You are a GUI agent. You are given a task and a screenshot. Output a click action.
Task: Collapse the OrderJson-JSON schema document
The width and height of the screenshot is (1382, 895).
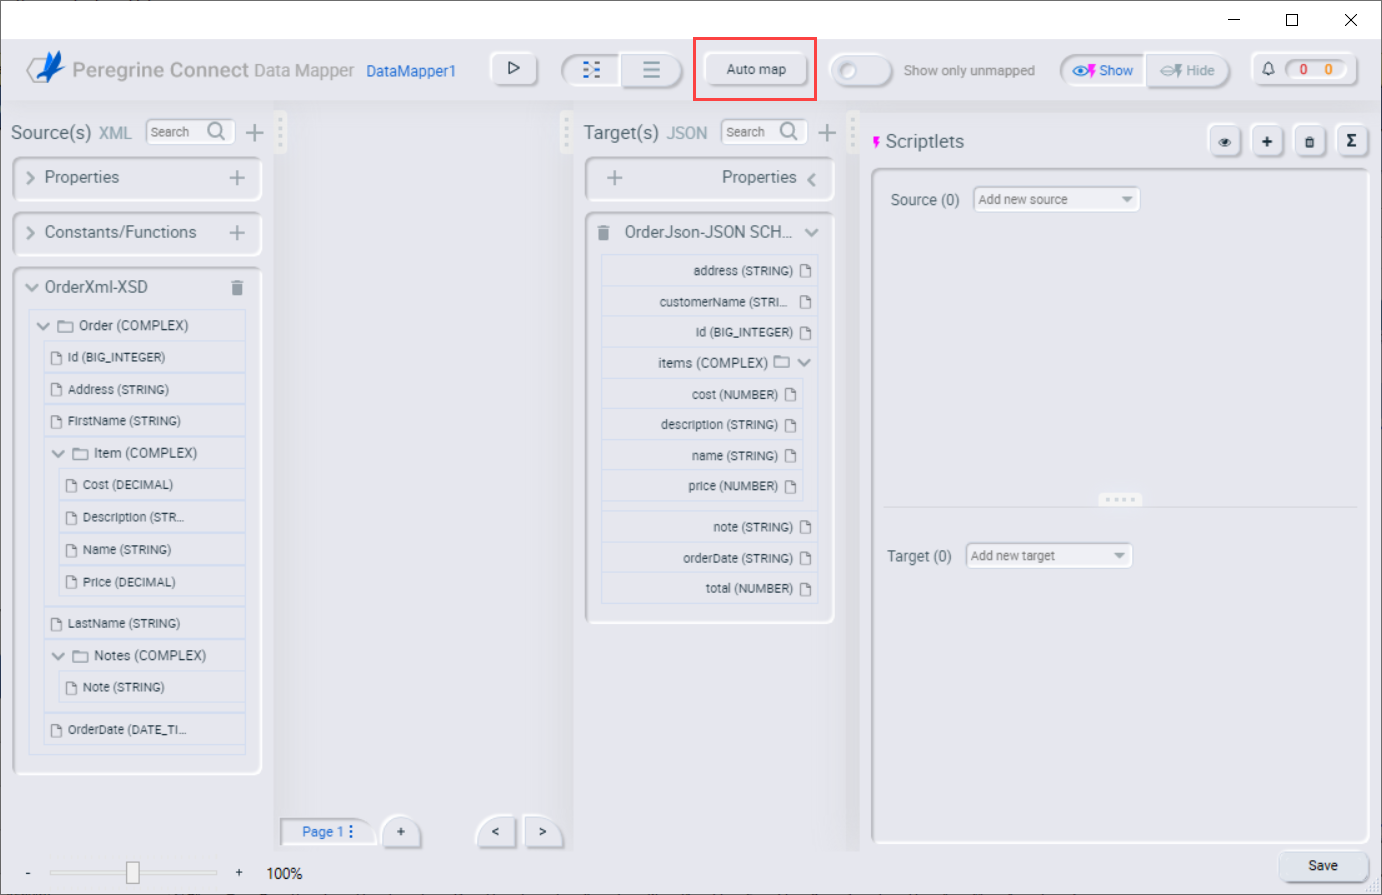click(x=812, y=232)
